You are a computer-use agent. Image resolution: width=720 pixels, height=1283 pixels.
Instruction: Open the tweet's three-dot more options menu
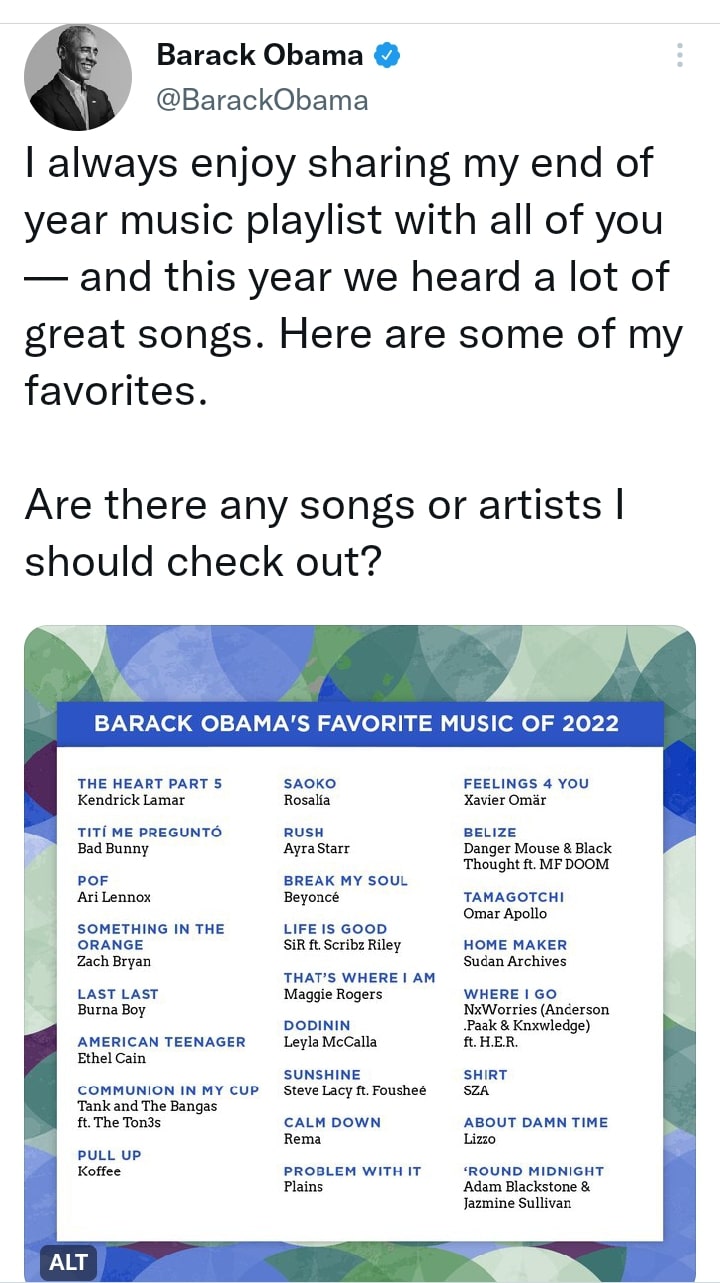click(680, 55)
